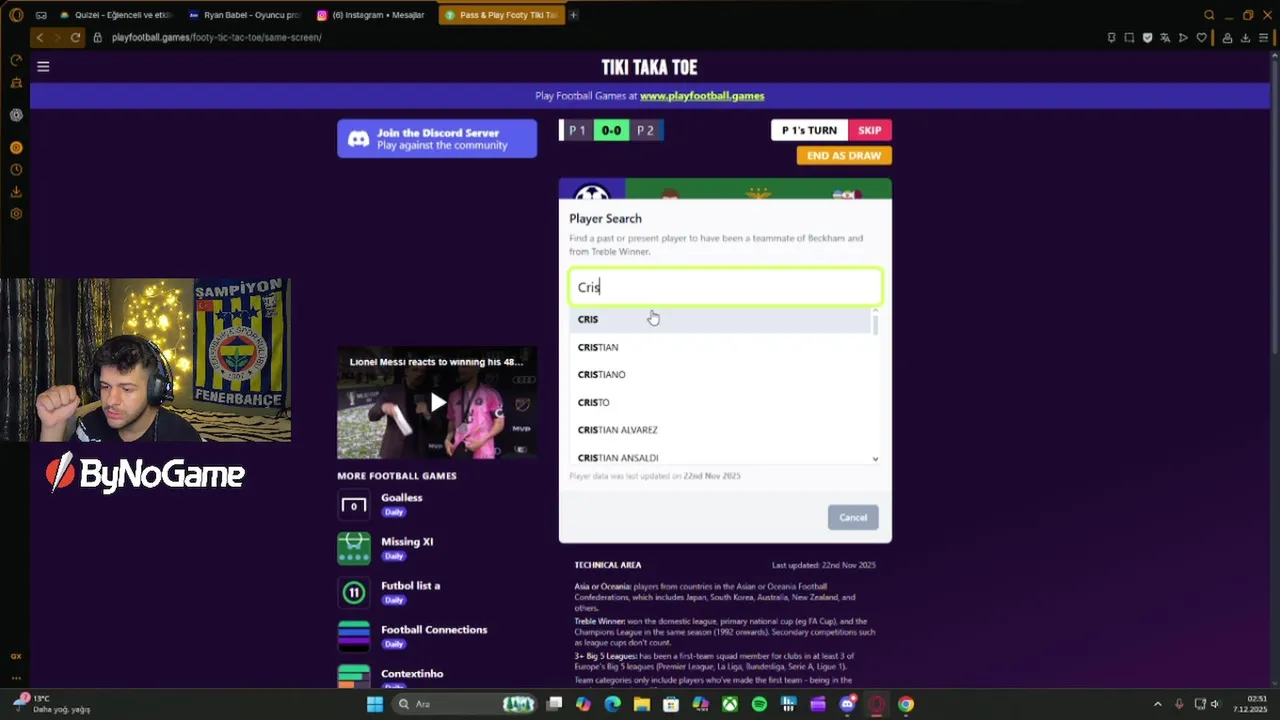
Task: Open Microsoft Edge from the taskbar
Action: (x=612, y=704)
